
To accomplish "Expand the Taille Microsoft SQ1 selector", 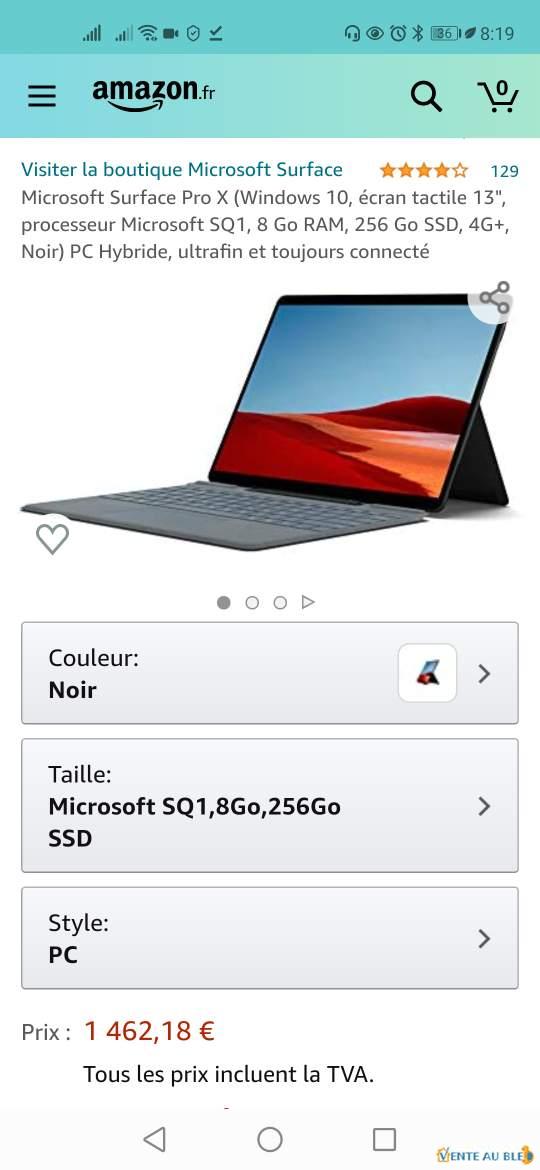I will [x=270, y=805].
